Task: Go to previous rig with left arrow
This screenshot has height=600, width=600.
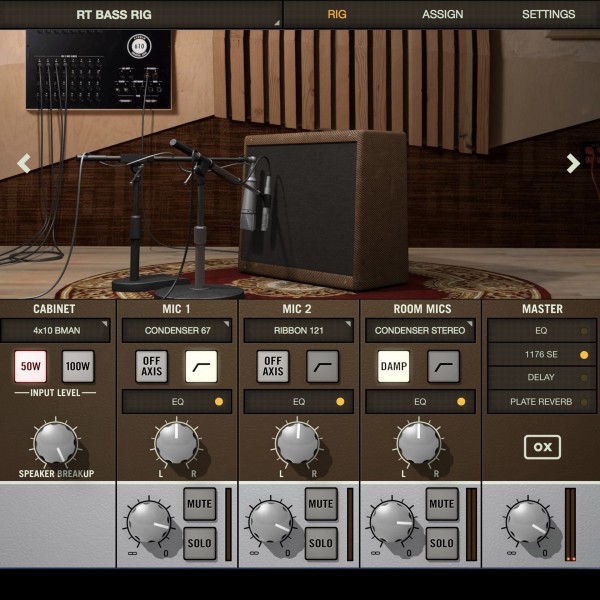Action: click(x=24, y=163)
